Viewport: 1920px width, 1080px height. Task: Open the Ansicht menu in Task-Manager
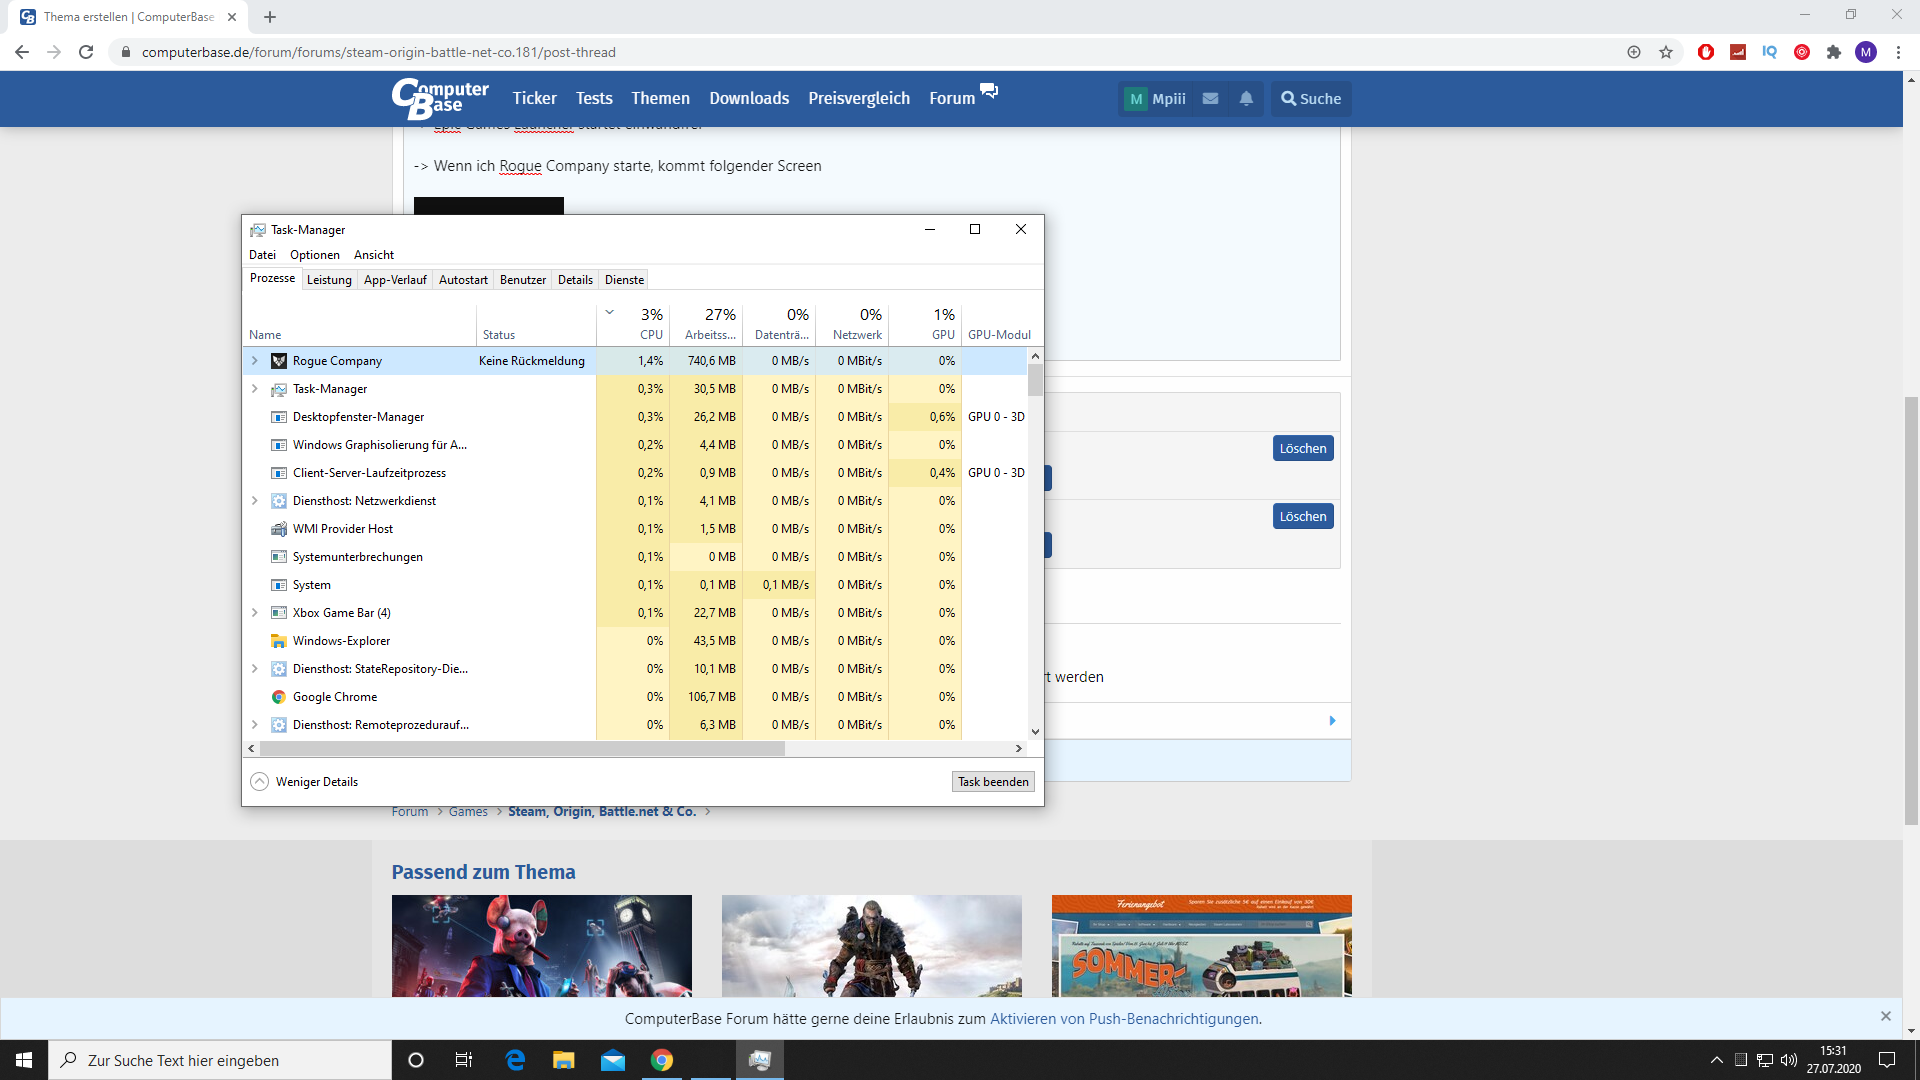(x=374, y=255)
